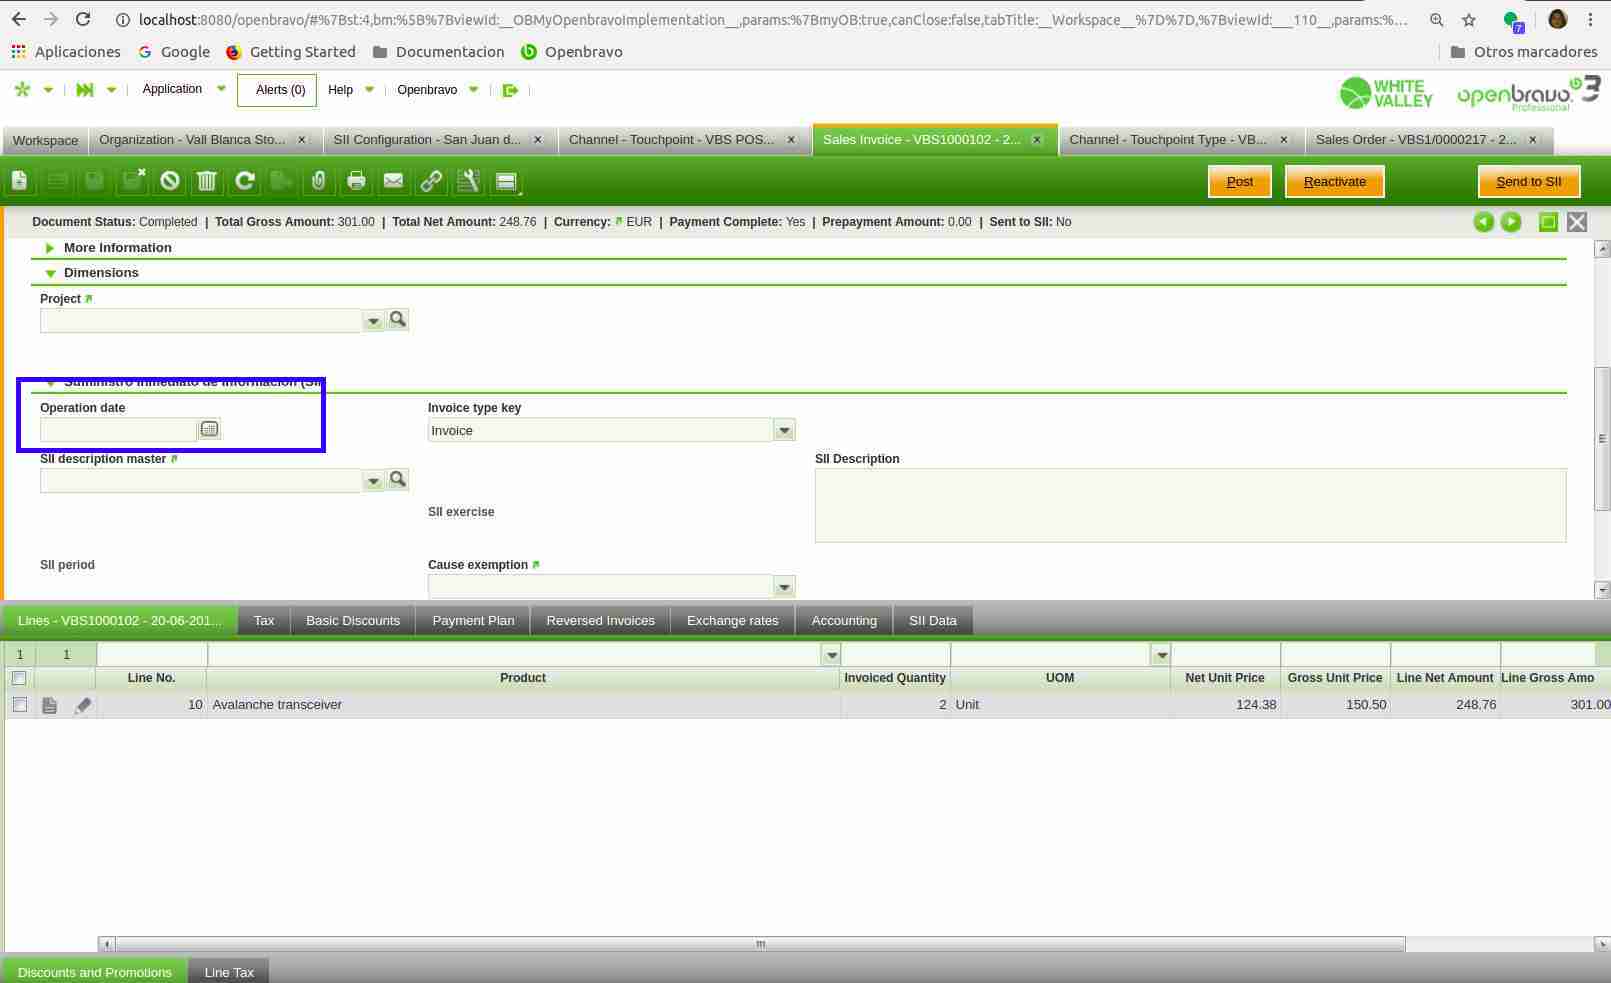1611x983 pixels.
Task: Print the invoice using printer icon
Action: coord(356,181)
